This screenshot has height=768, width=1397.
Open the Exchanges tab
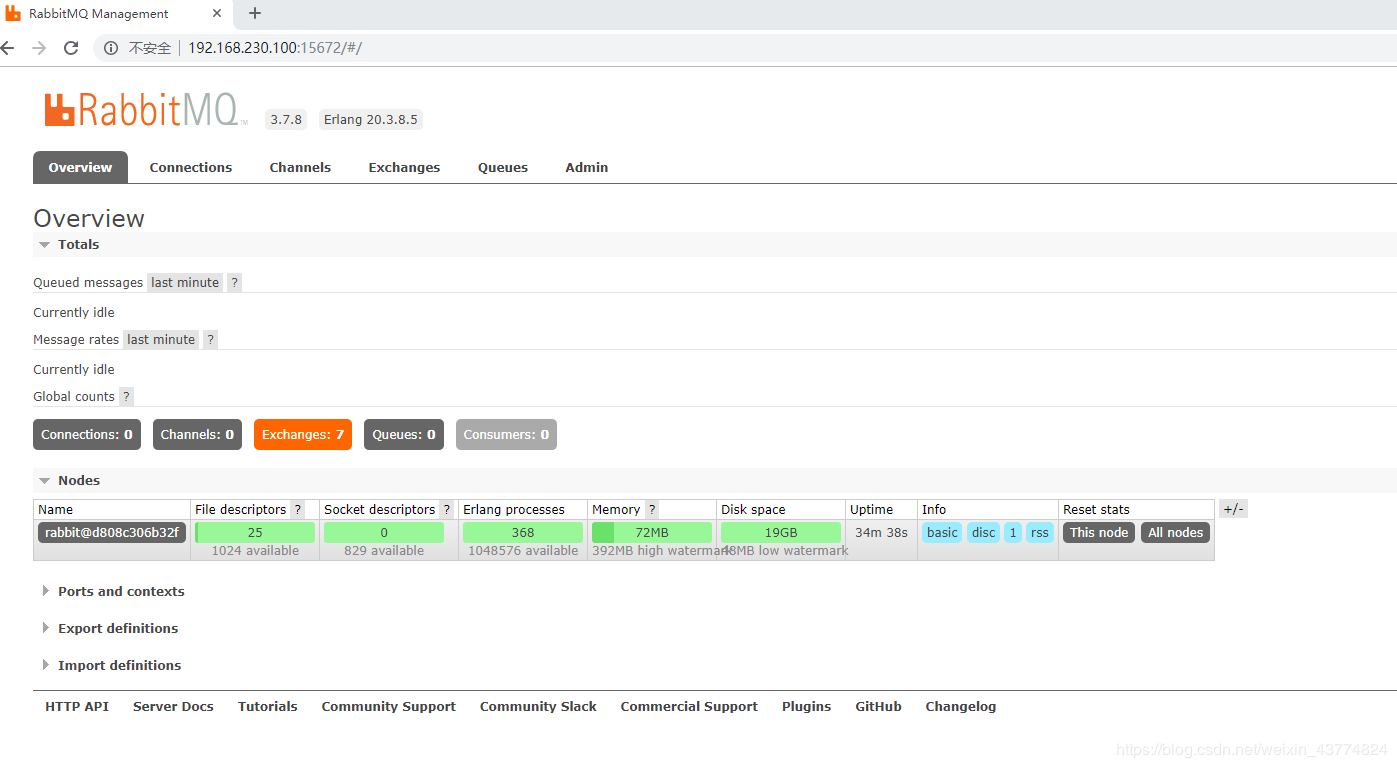click(x=404, y=167)
